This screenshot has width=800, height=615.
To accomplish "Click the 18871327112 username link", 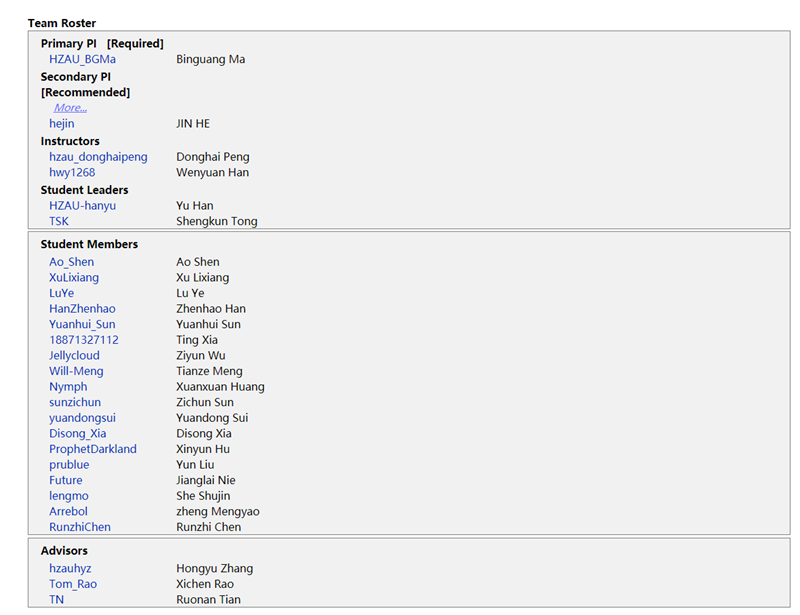I will pos(84,340).
